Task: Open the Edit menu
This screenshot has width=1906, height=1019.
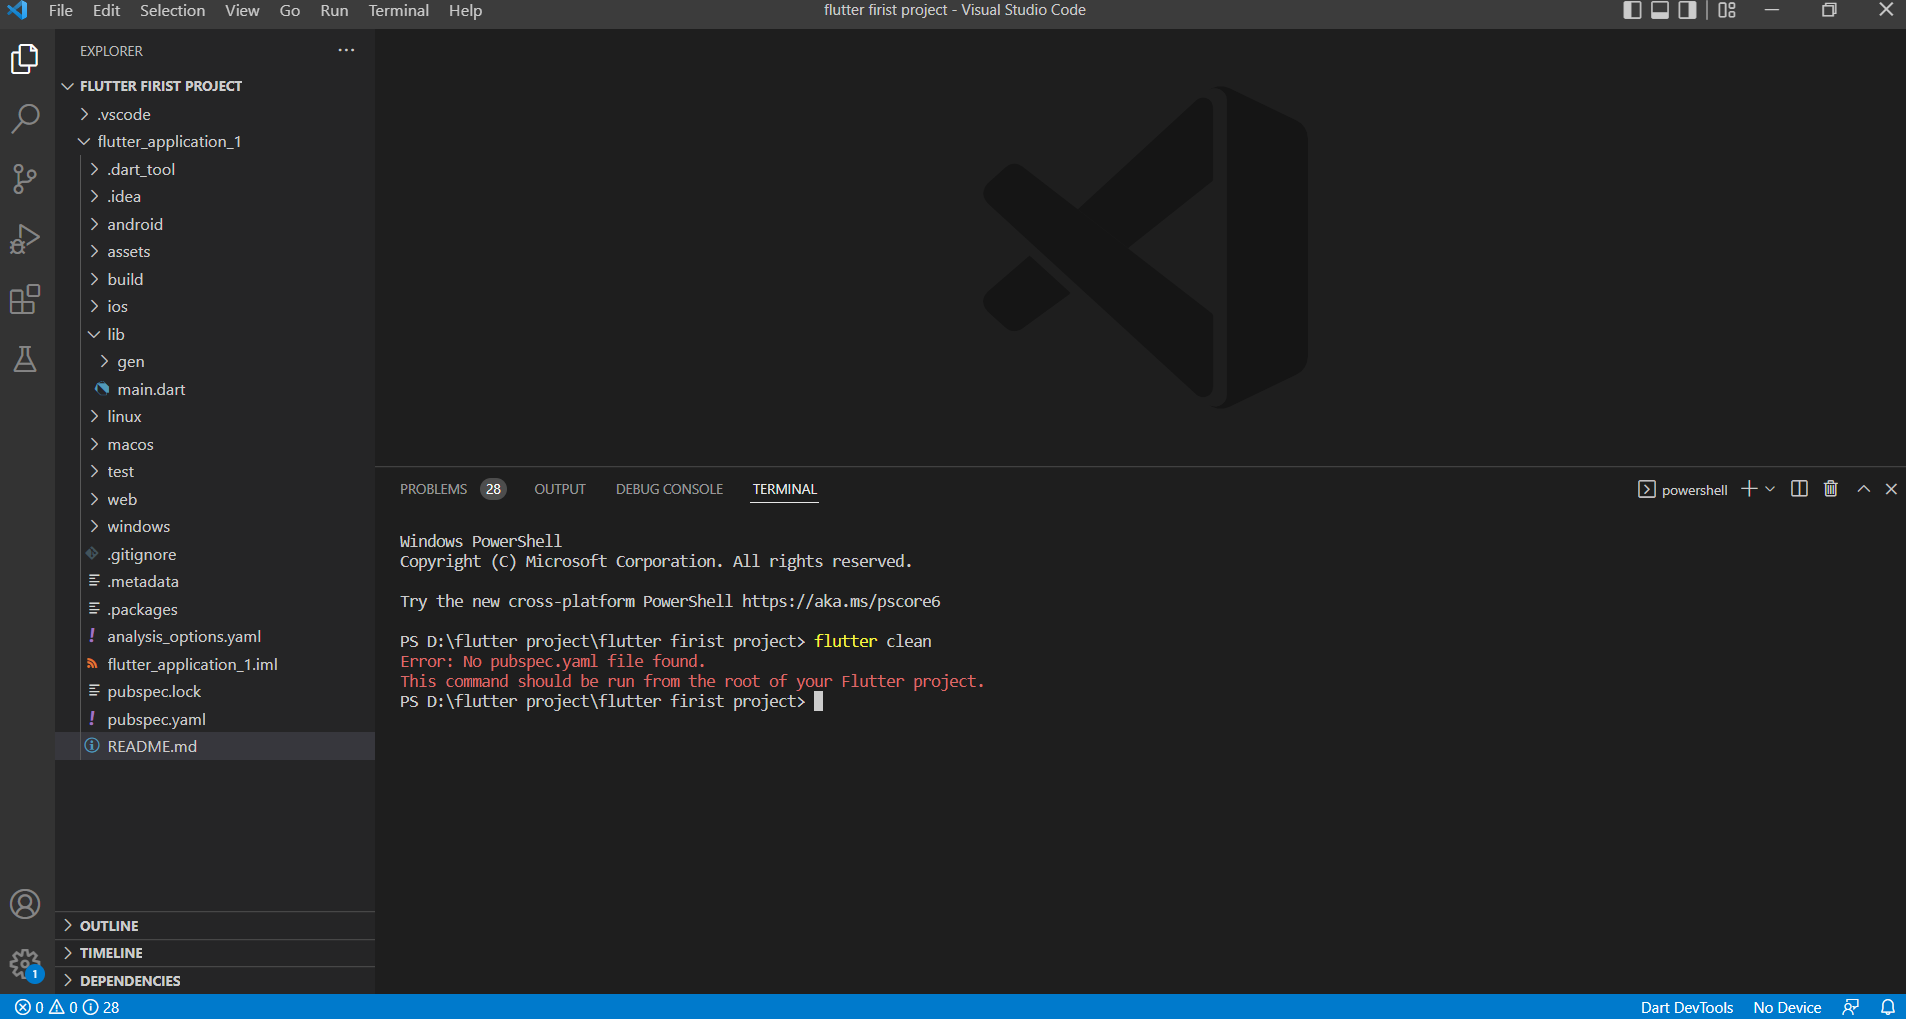Action: [x=106, y=10]
